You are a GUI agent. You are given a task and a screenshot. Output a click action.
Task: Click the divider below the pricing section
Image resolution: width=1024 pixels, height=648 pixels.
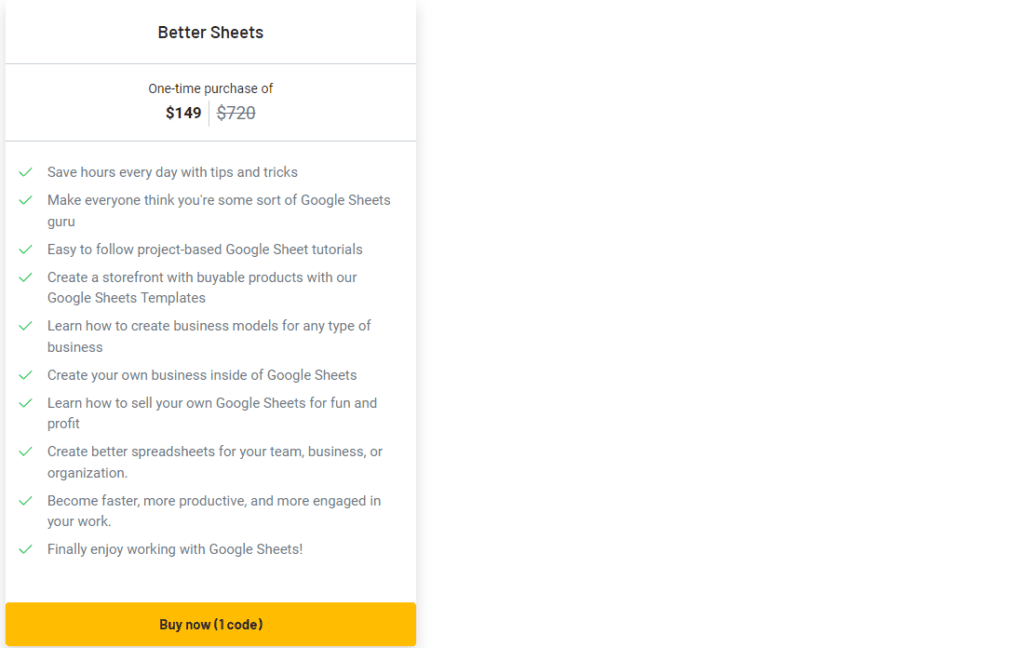(210, 140)
